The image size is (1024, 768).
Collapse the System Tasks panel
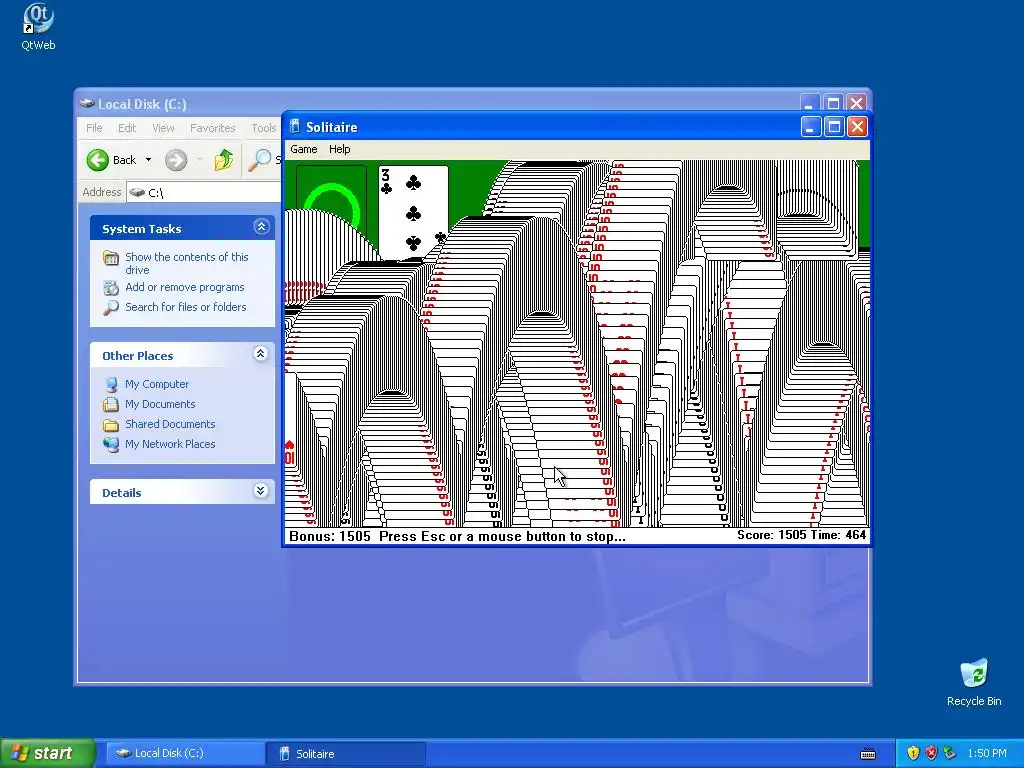point(261,227)
